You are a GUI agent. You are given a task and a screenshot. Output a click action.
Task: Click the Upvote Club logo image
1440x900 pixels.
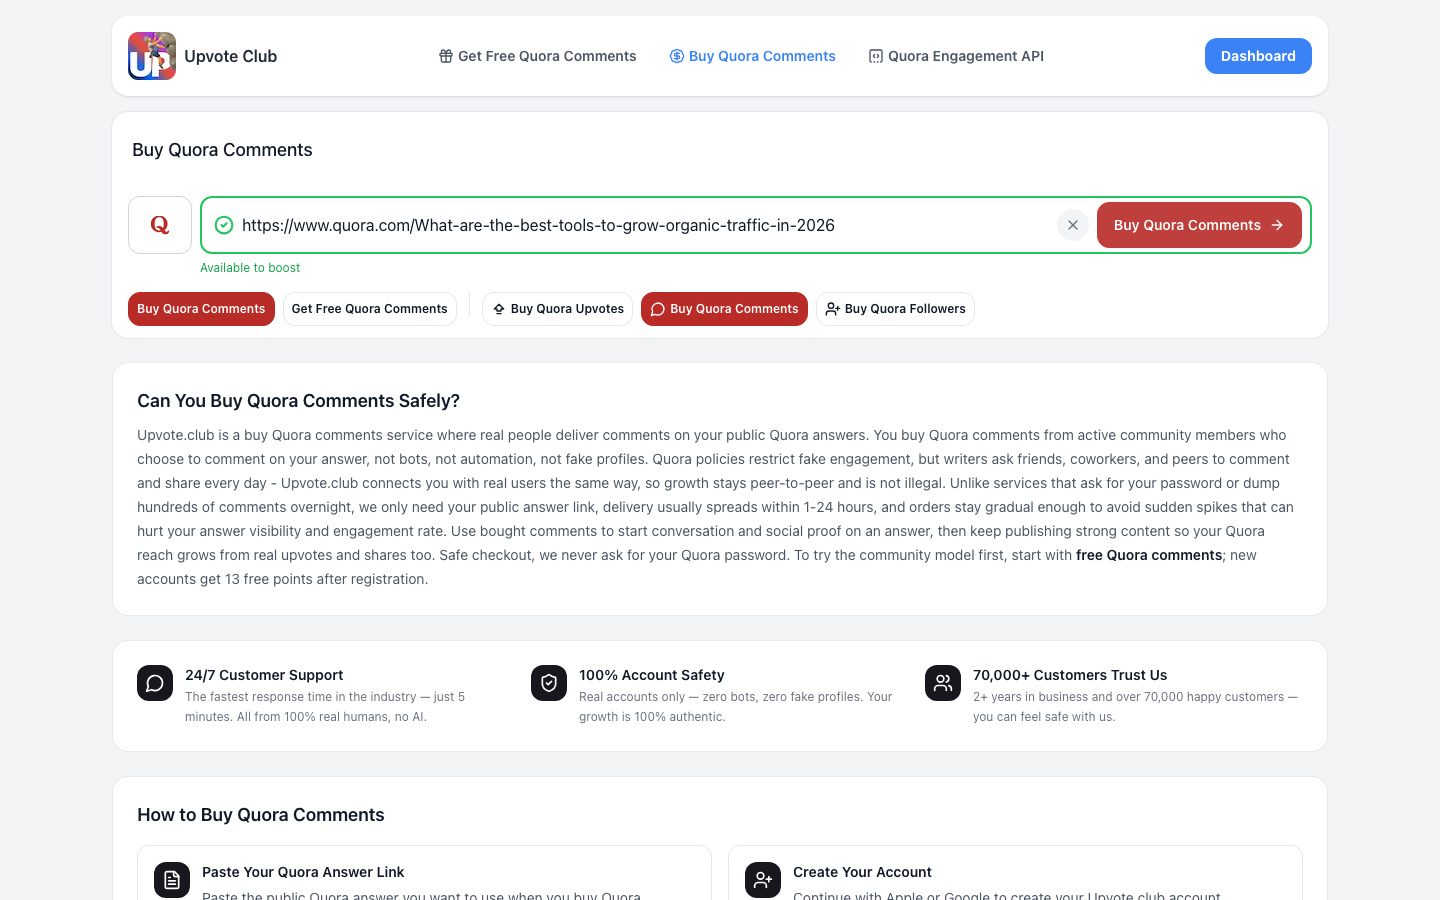152,56
